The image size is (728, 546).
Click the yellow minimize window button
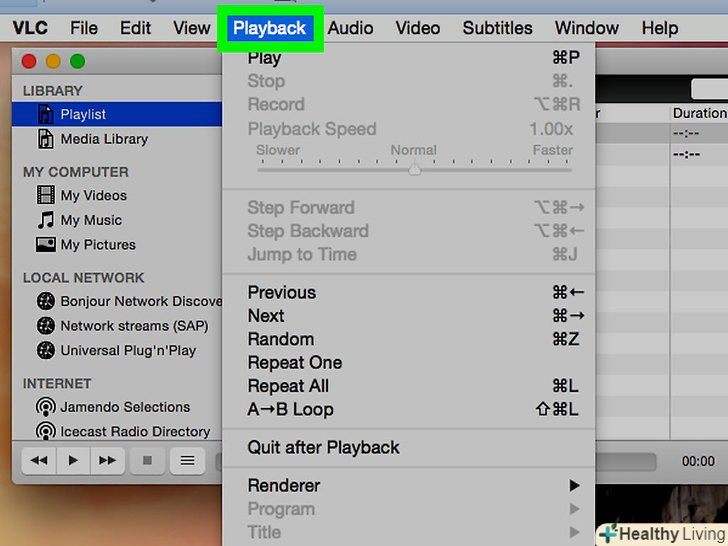point(53,61)
